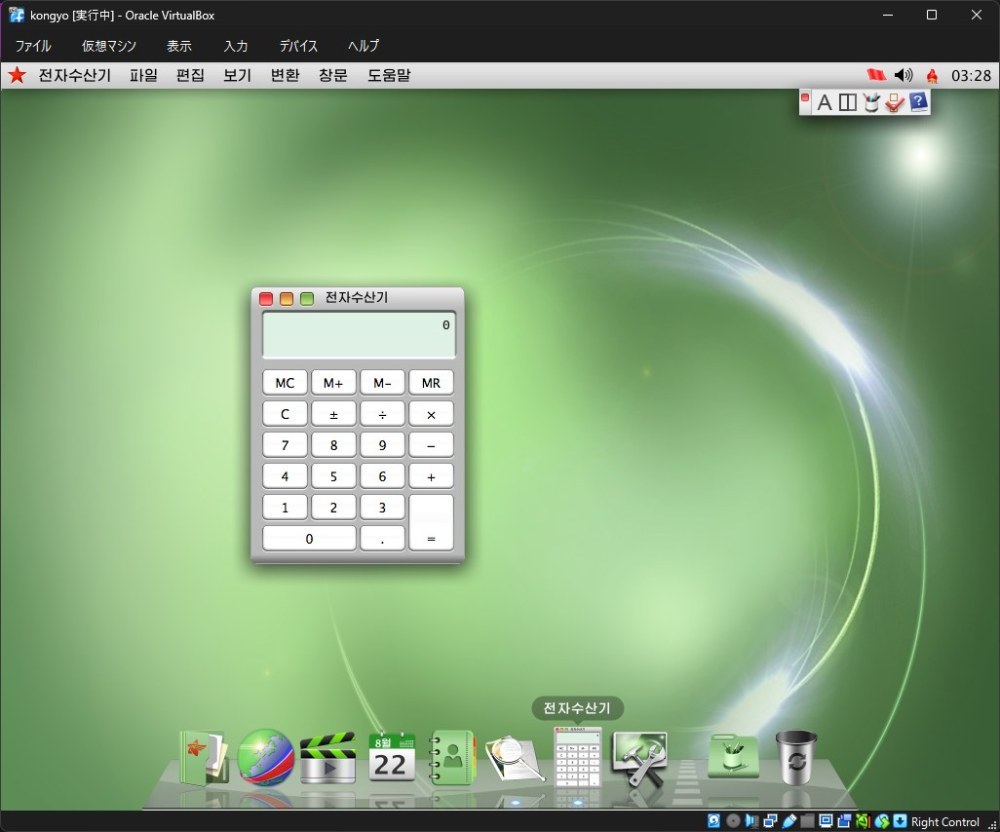Click the 9 digit button
This screenshot has height=832, width=1000.
coord(382,445)
